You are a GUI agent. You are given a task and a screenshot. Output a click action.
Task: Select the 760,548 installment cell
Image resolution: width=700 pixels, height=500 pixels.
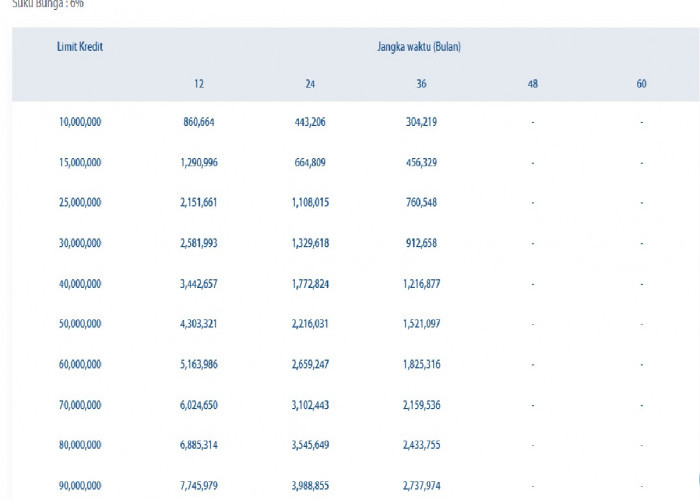click(421, 203)
